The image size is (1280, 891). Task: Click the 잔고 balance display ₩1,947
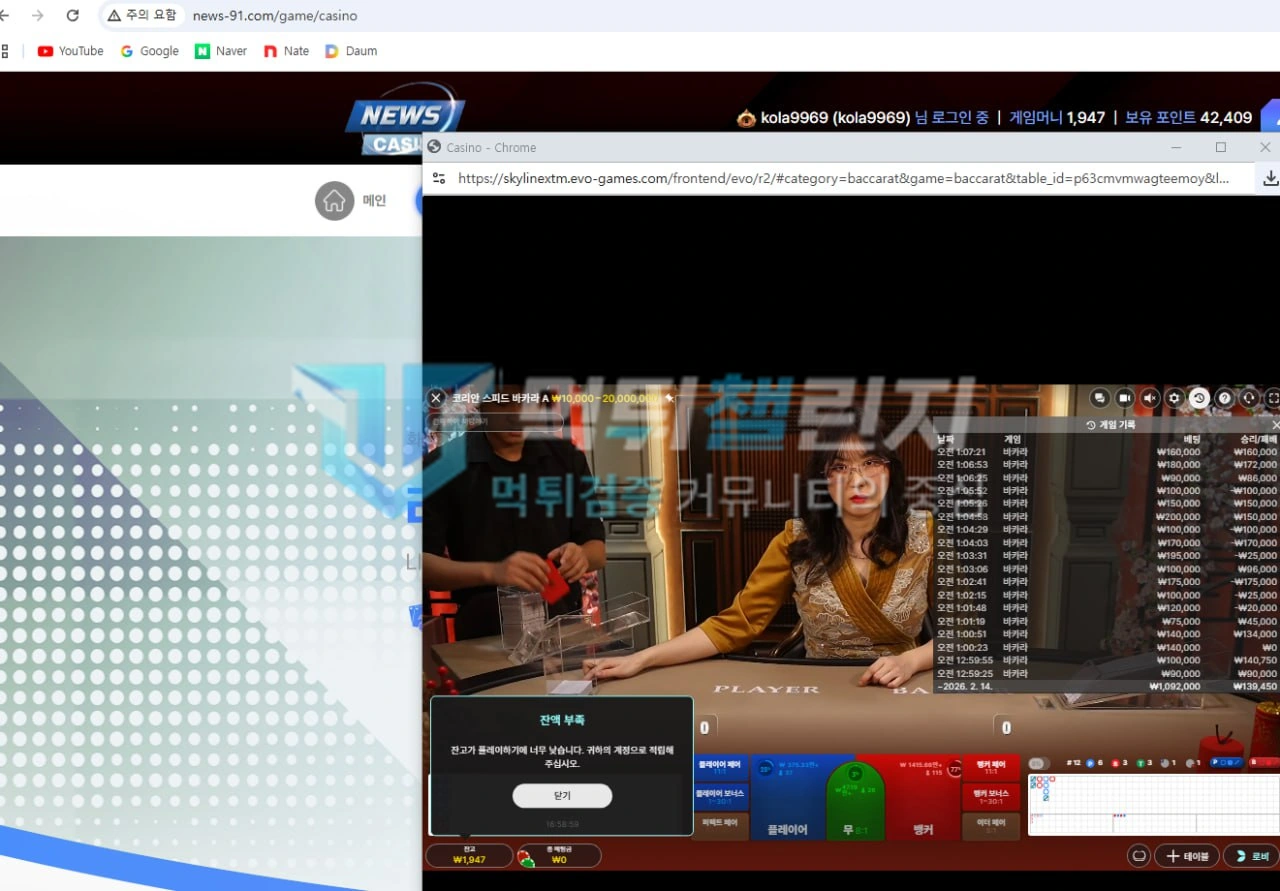pyautogui.click(x=469, y=856)
